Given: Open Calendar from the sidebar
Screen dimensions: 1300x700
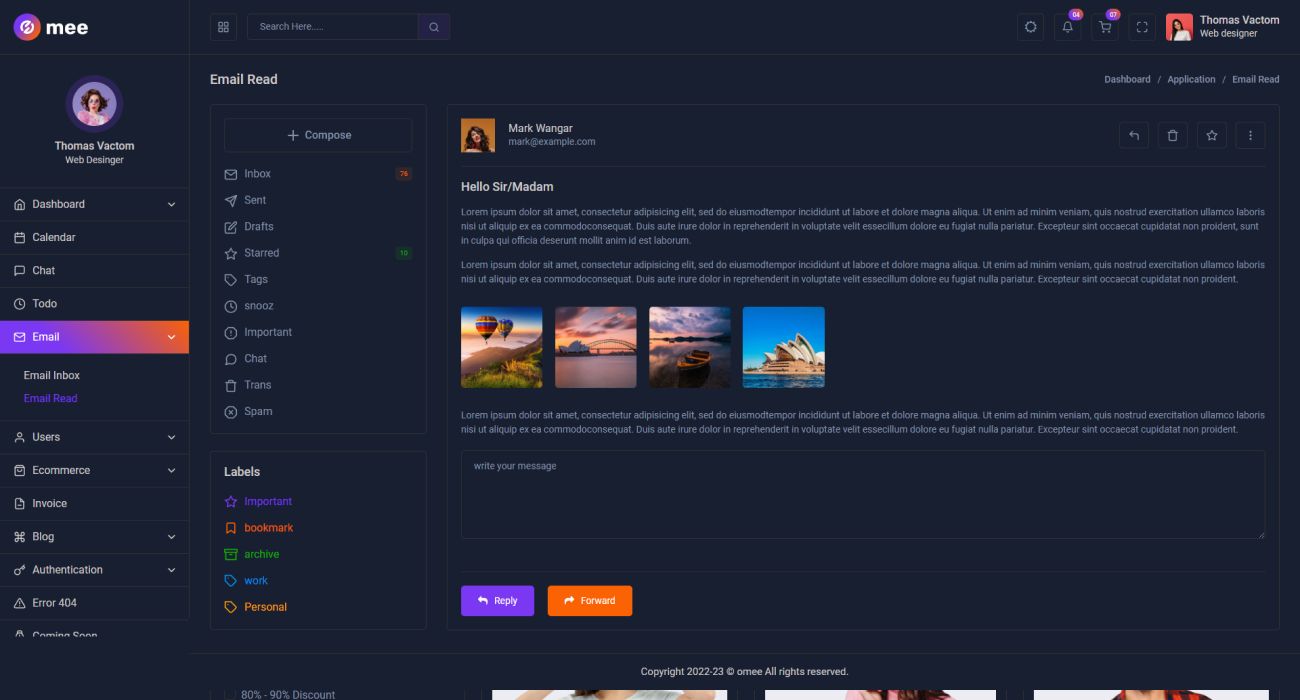Looking at the screenshot, I should point(94,238).
